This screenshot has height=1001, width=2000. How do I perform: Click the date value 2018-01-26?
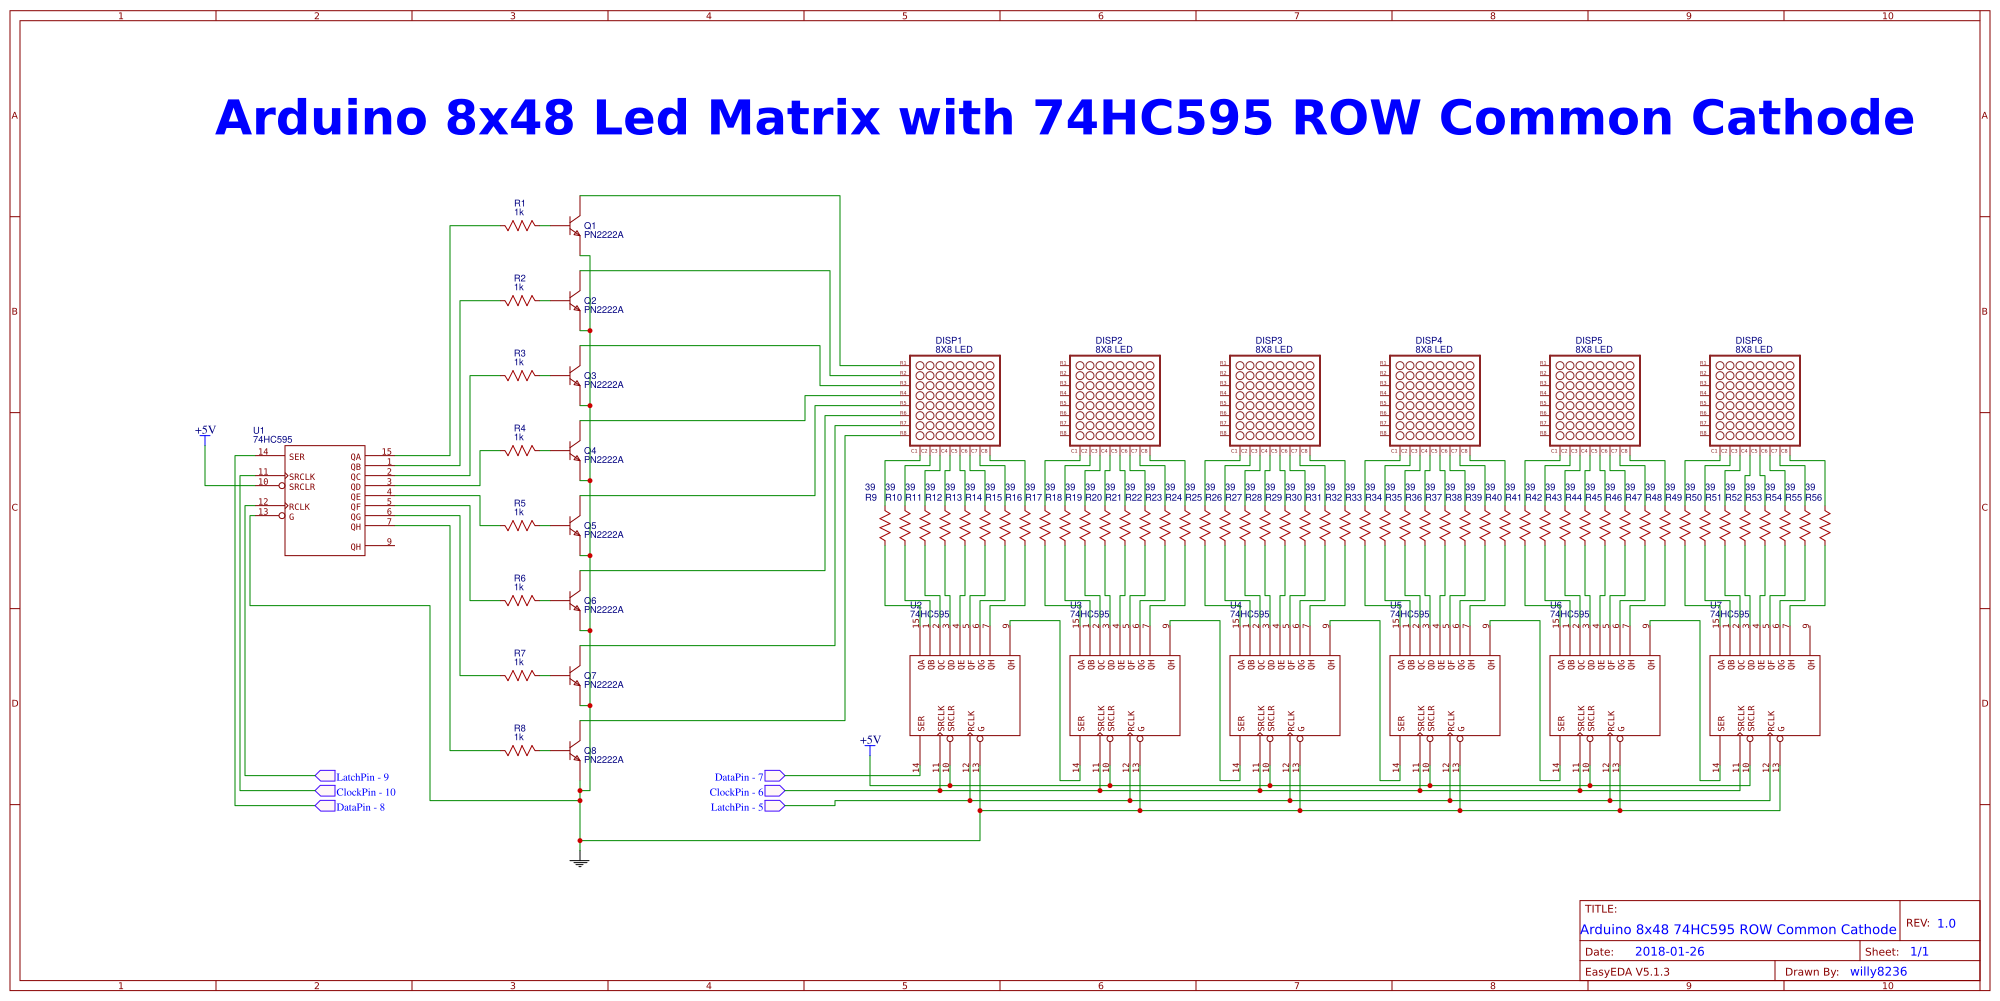tap(1669, 952)
